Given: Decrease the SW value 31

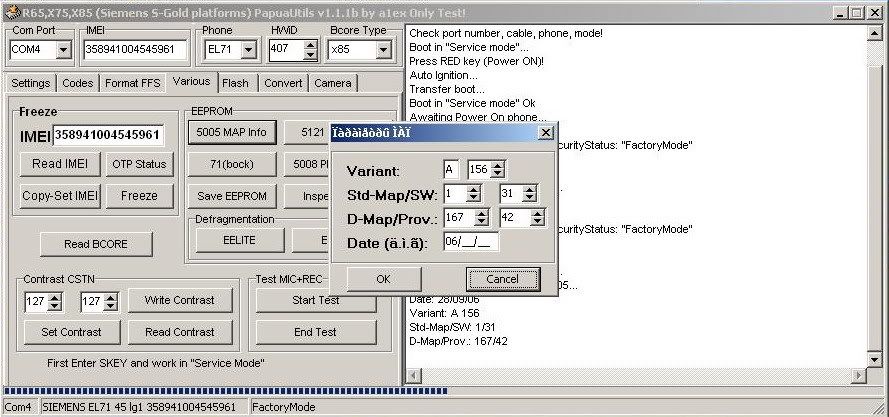Looking at the screenshot, I should tap(530, 198).
